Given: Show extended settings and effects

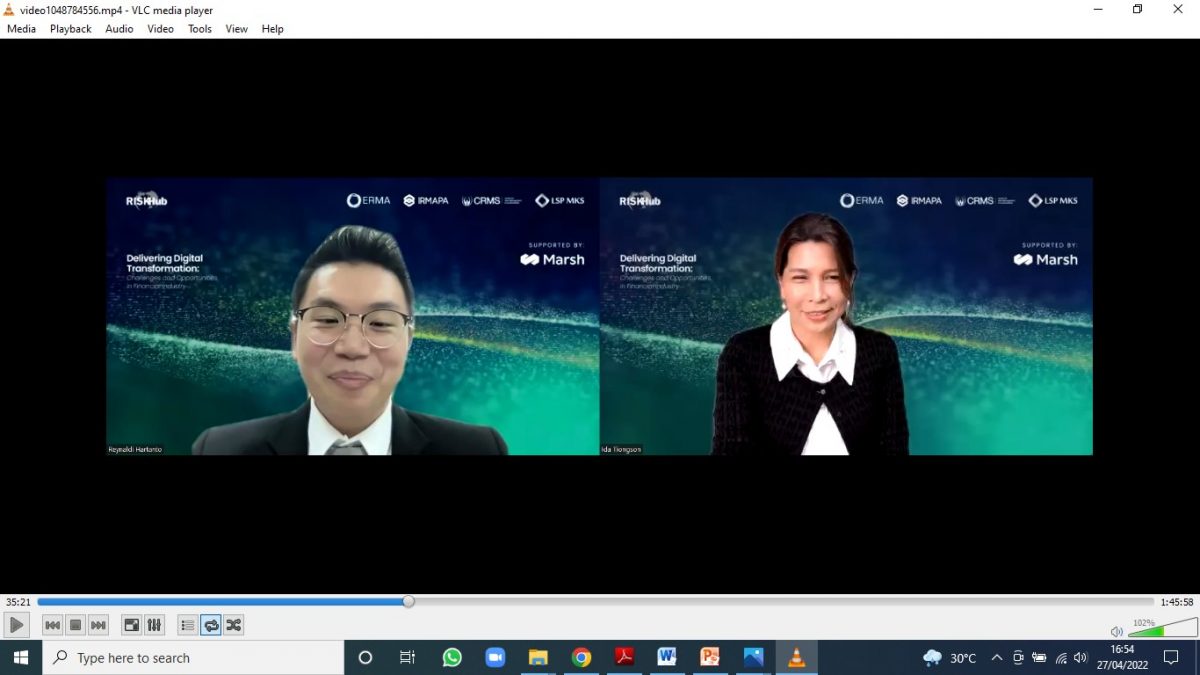Looking at the screenshot, I should point(154,625).
